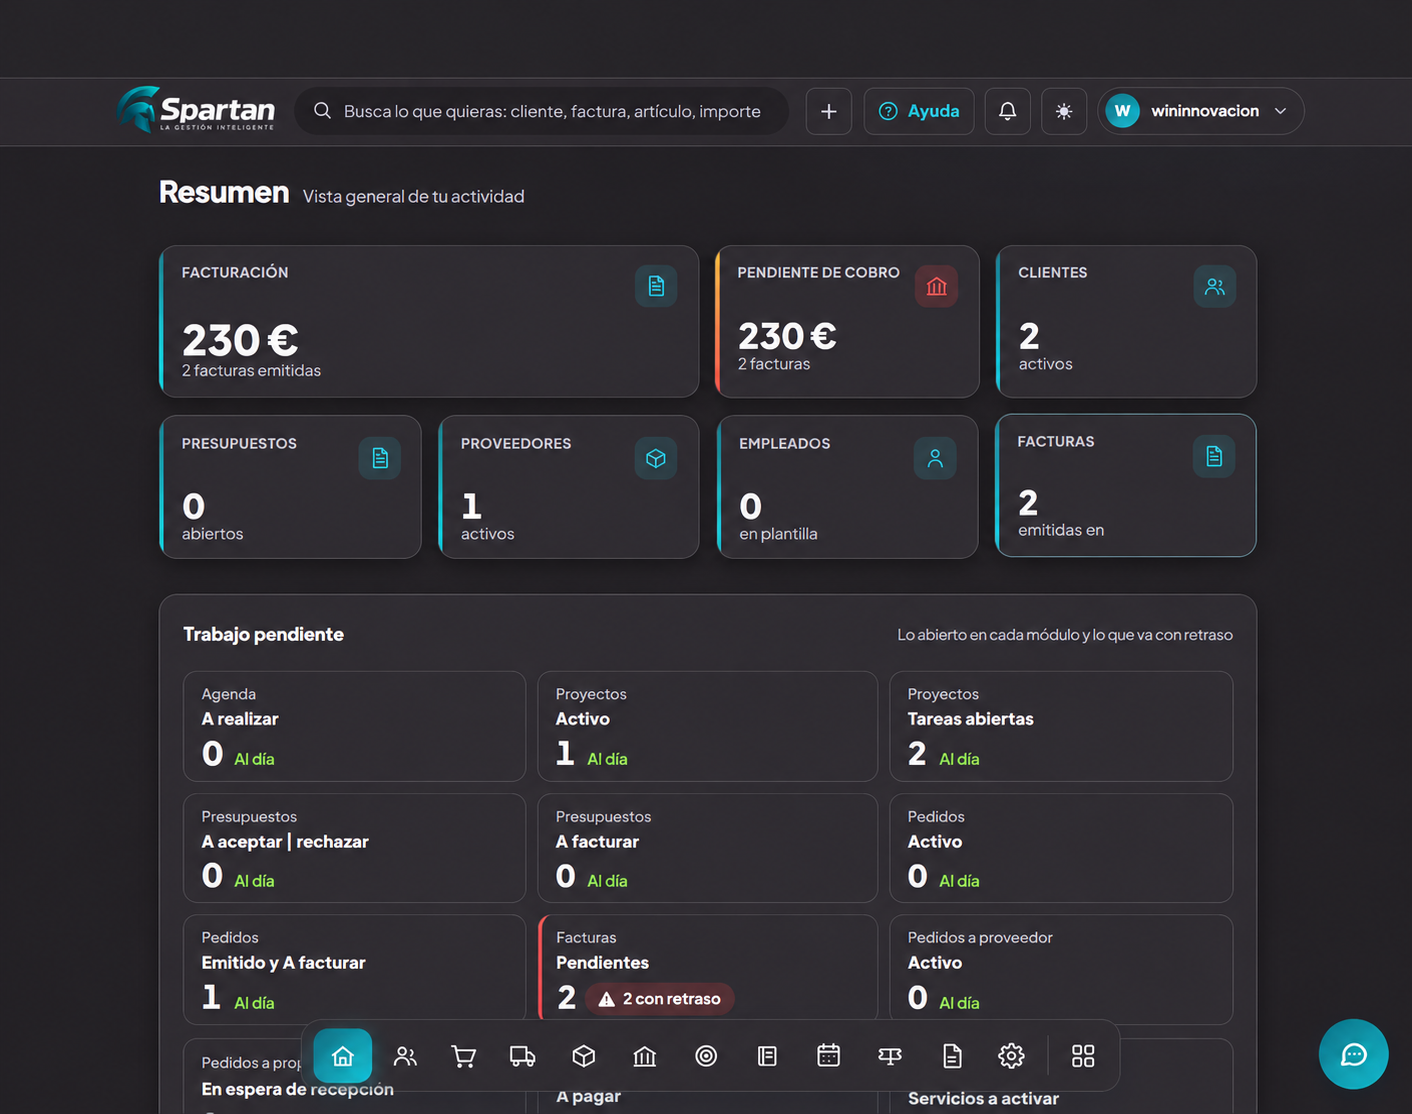Open Pedidos Activo pending tile
The height and width of the screenshot is (1114, 1412).
(x=1061, y=848)
